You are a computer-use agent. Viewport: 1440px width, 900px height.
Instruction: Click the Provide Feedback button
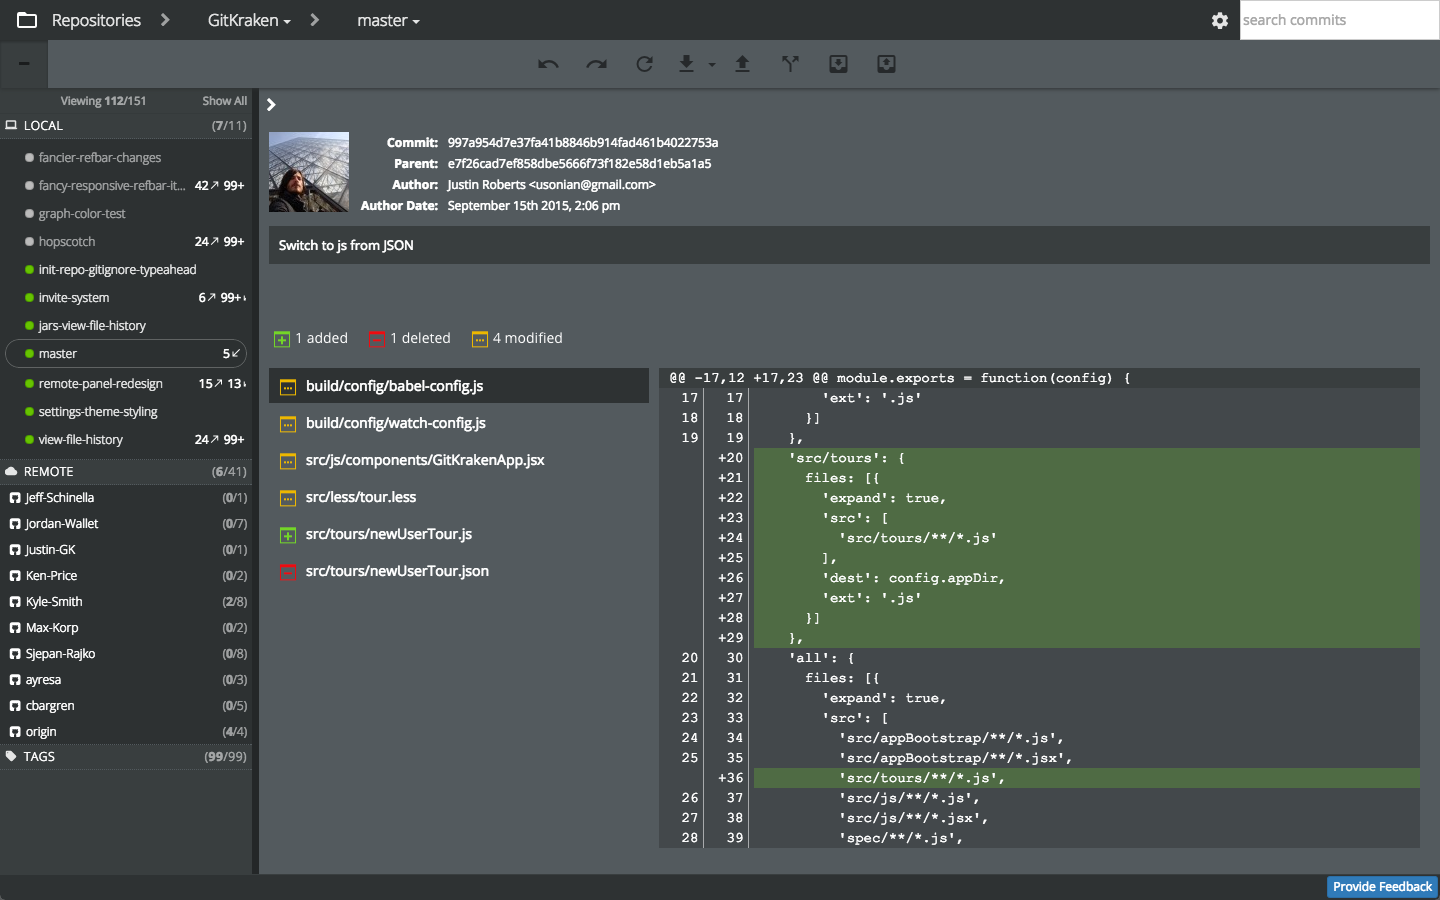[1382, 887]
